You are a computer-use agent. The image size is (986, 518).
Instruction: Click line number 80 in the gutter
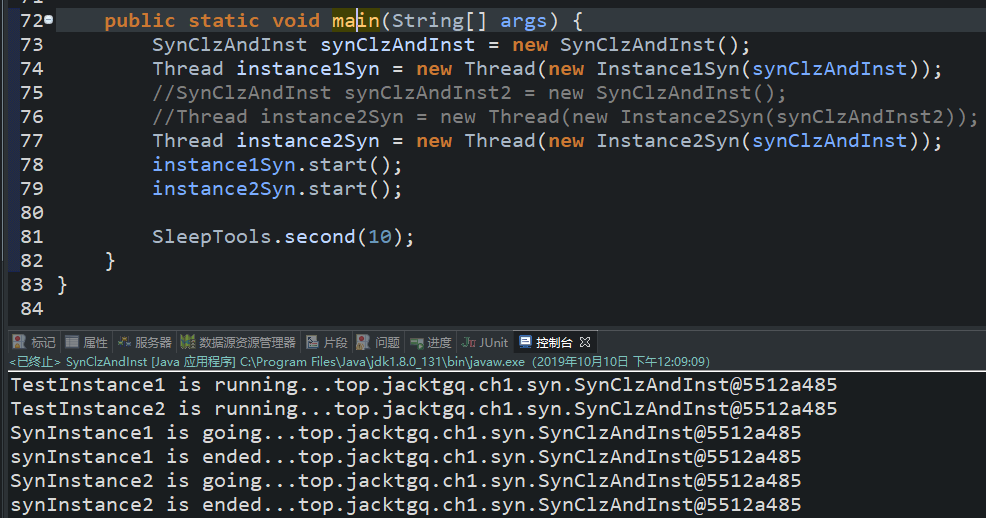tap(31, 212)
